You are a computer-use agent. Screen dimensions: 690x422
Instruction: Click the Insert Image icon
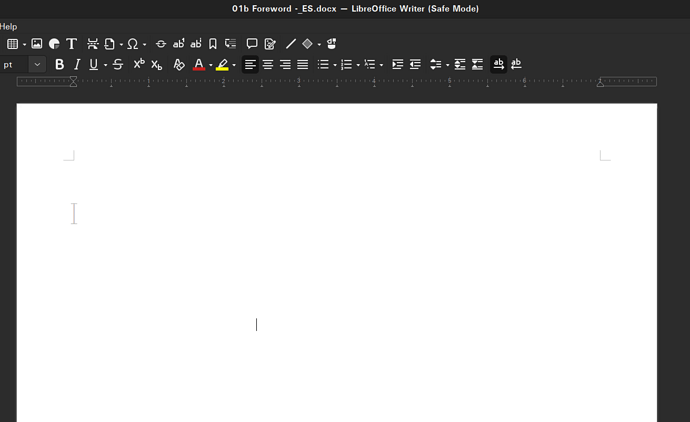tap(37, 44)
